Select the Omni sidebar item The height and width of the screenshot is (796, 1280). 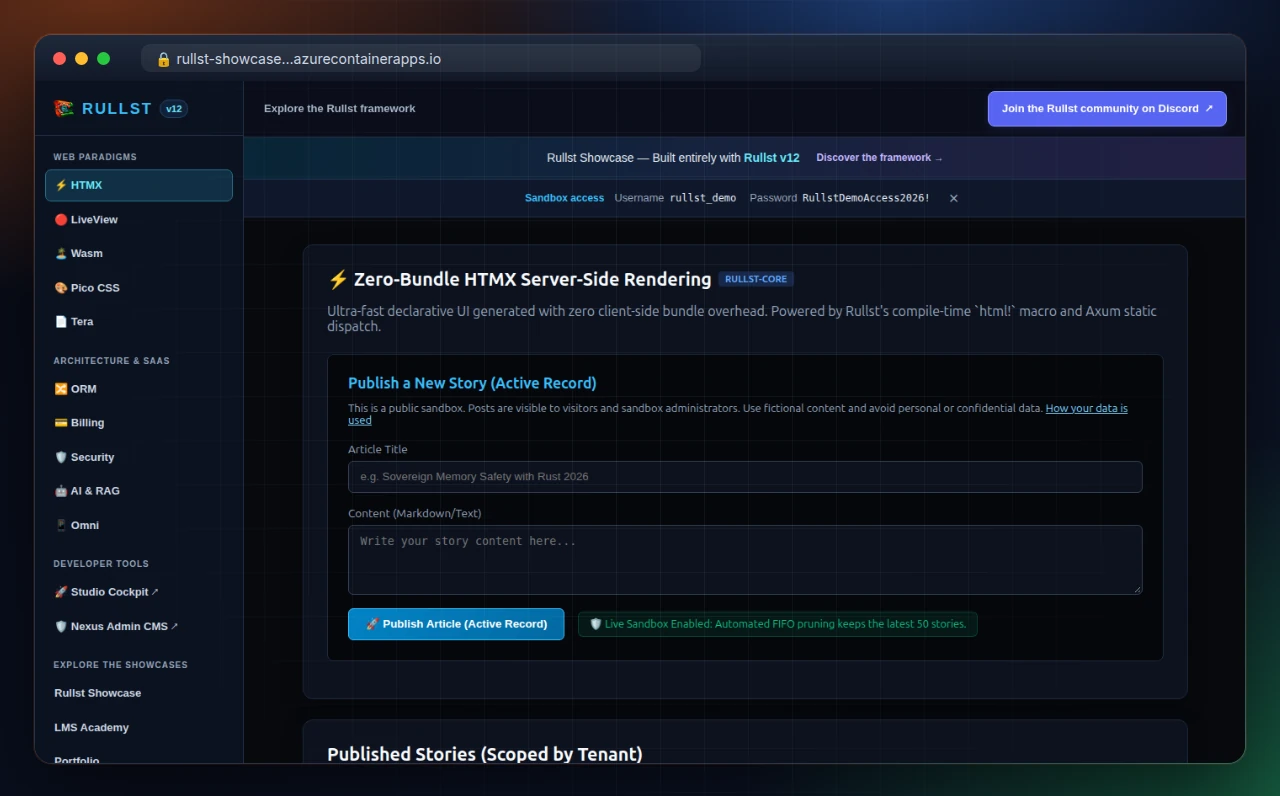139,525
